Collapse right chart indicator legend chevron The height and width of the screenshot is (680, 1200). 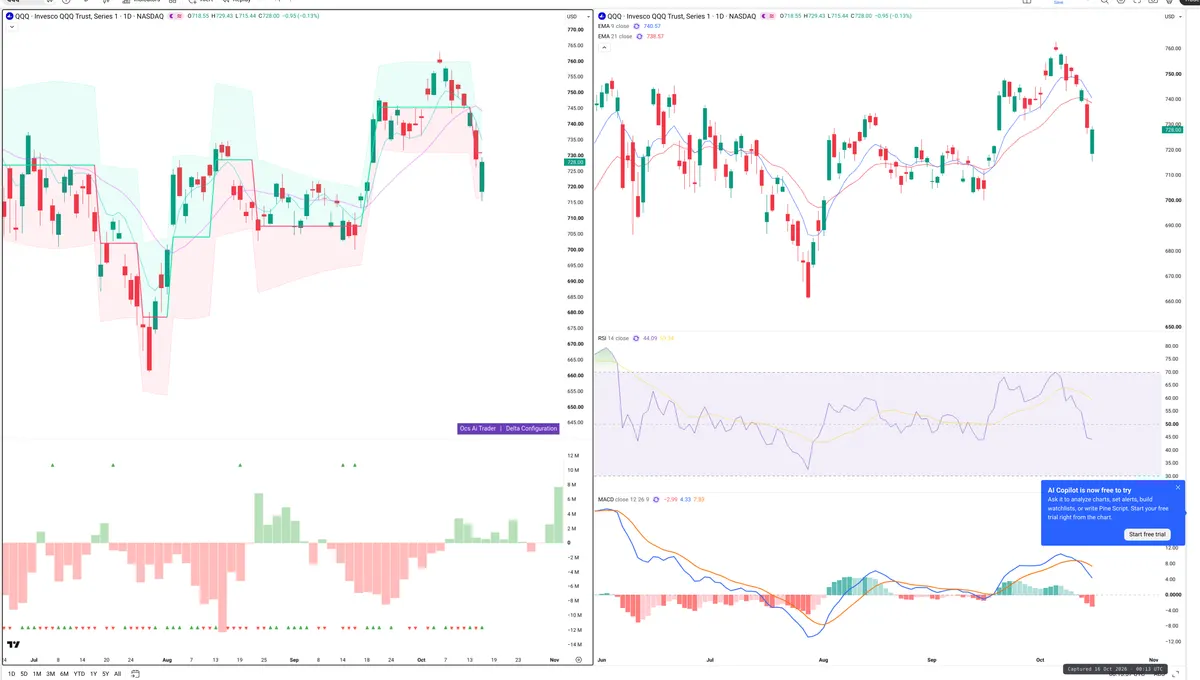tap(604, 47)
